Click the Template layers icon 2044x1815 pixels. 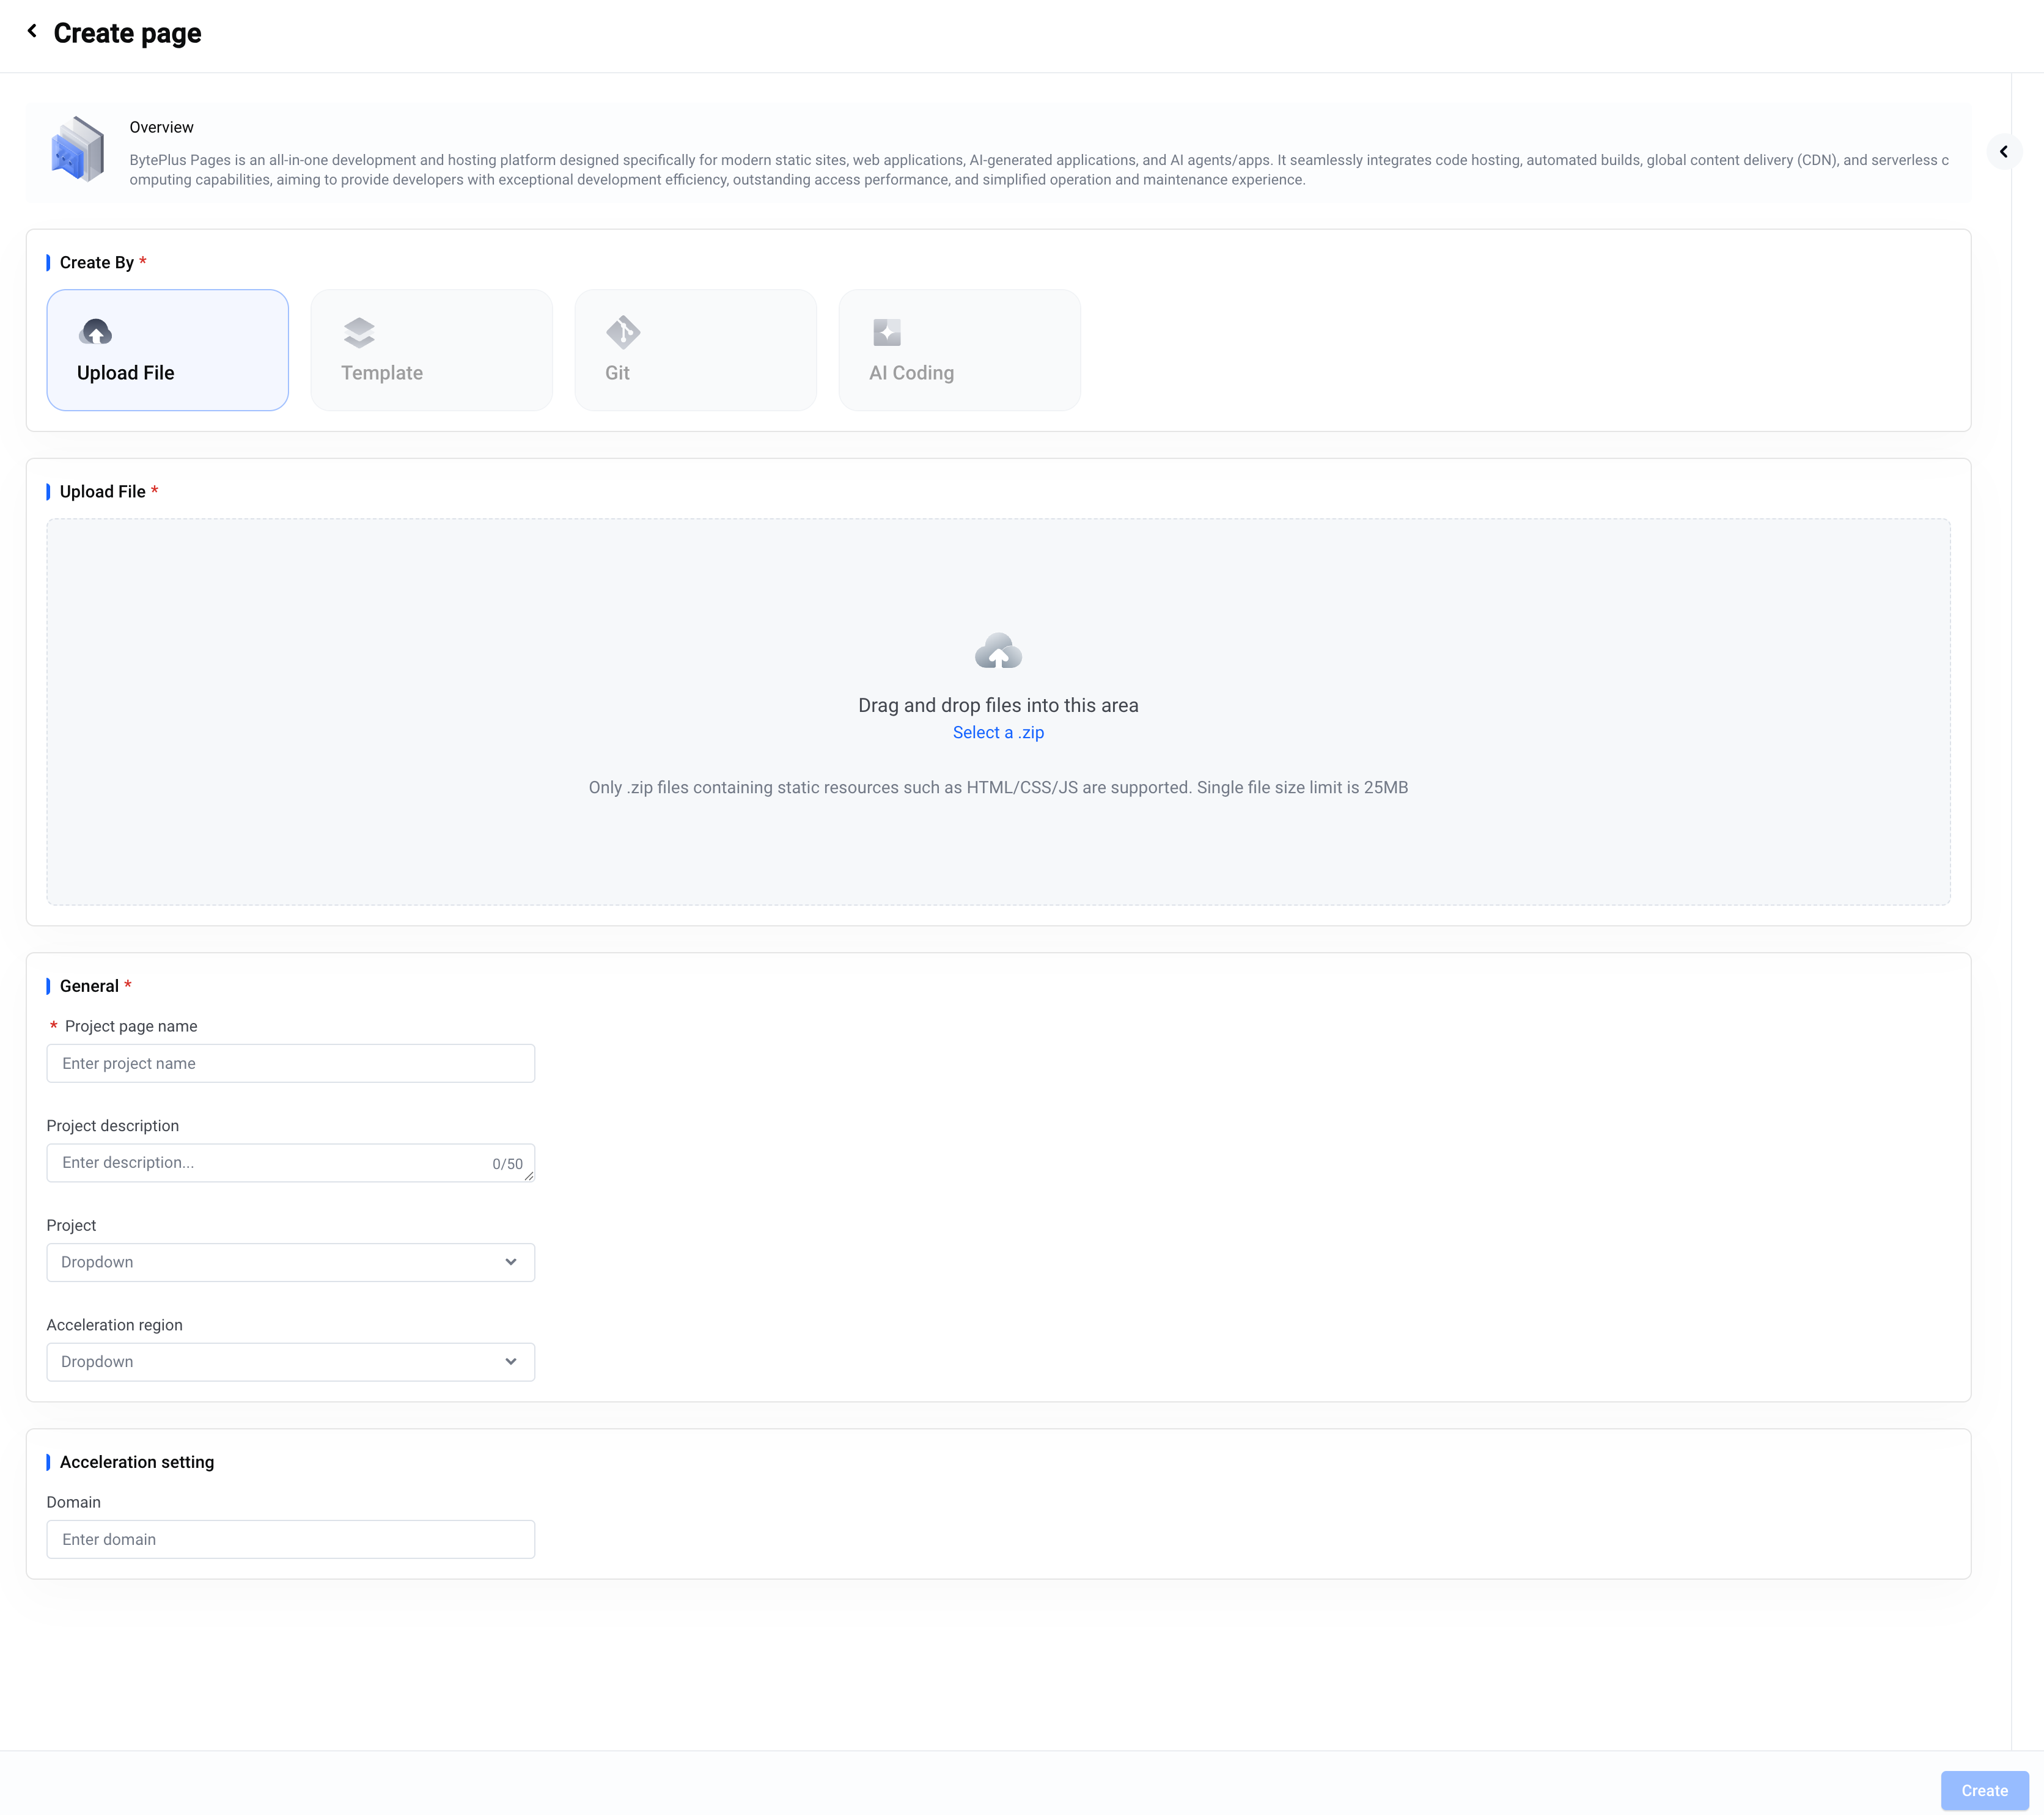click(359, 332)
